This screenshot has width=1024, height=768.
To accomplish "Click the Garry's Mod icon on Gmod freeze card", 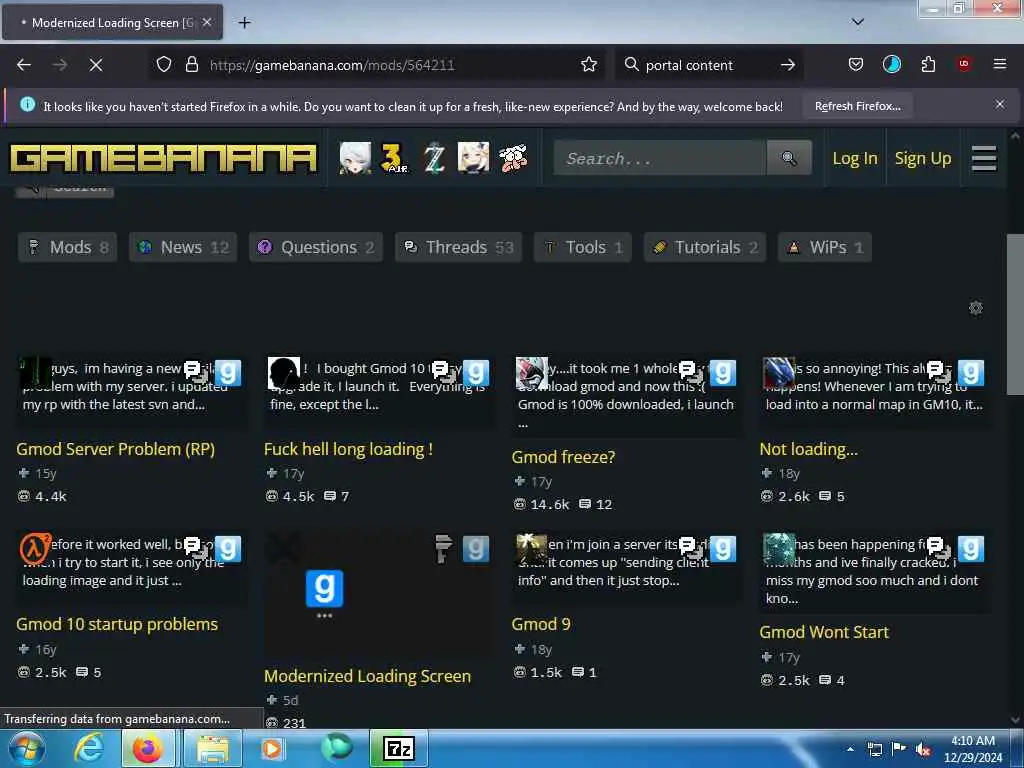I will coord(723,373).
